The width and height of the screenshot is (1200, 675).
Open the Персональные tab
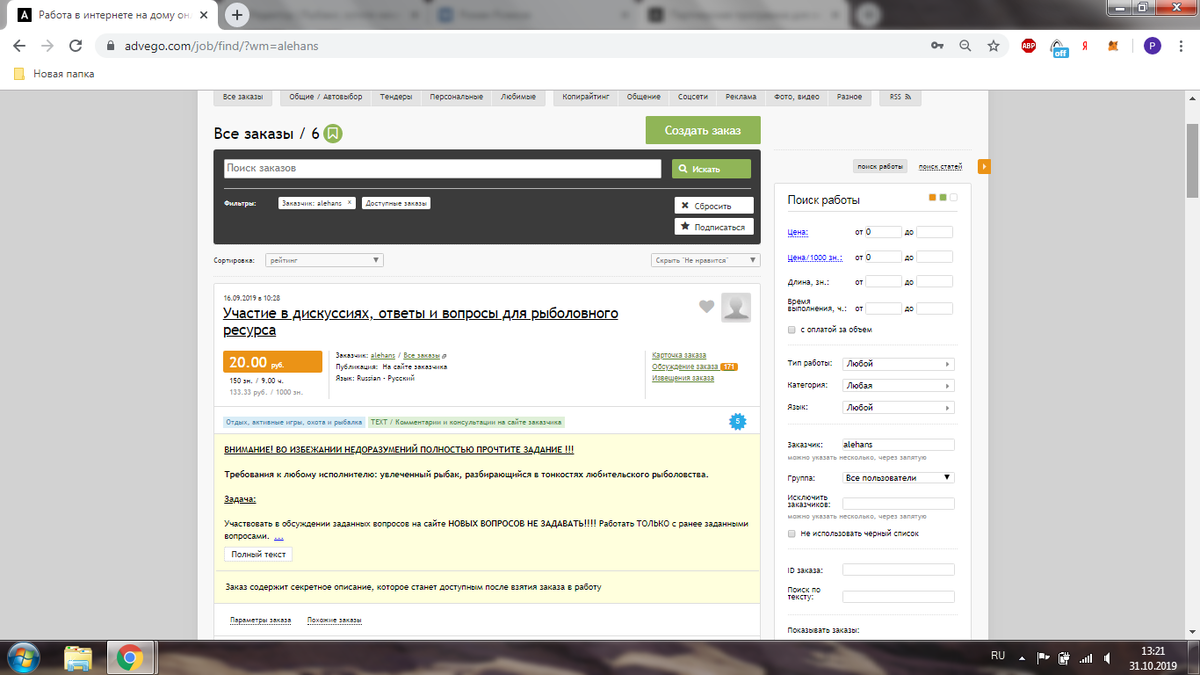[457, 97]
